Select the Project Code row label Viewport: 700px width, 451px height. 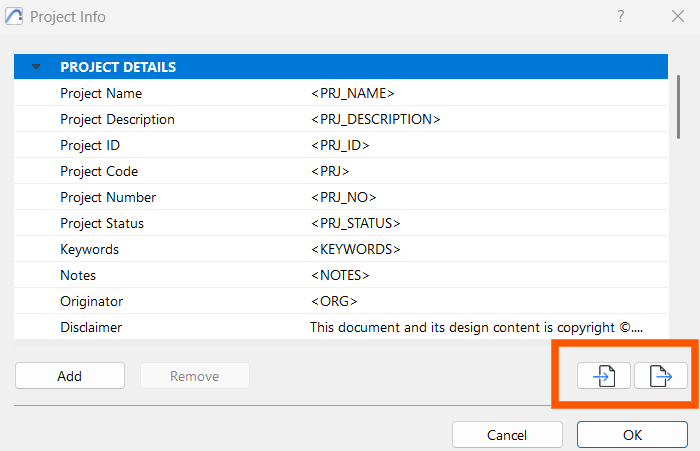pos(99,171)
